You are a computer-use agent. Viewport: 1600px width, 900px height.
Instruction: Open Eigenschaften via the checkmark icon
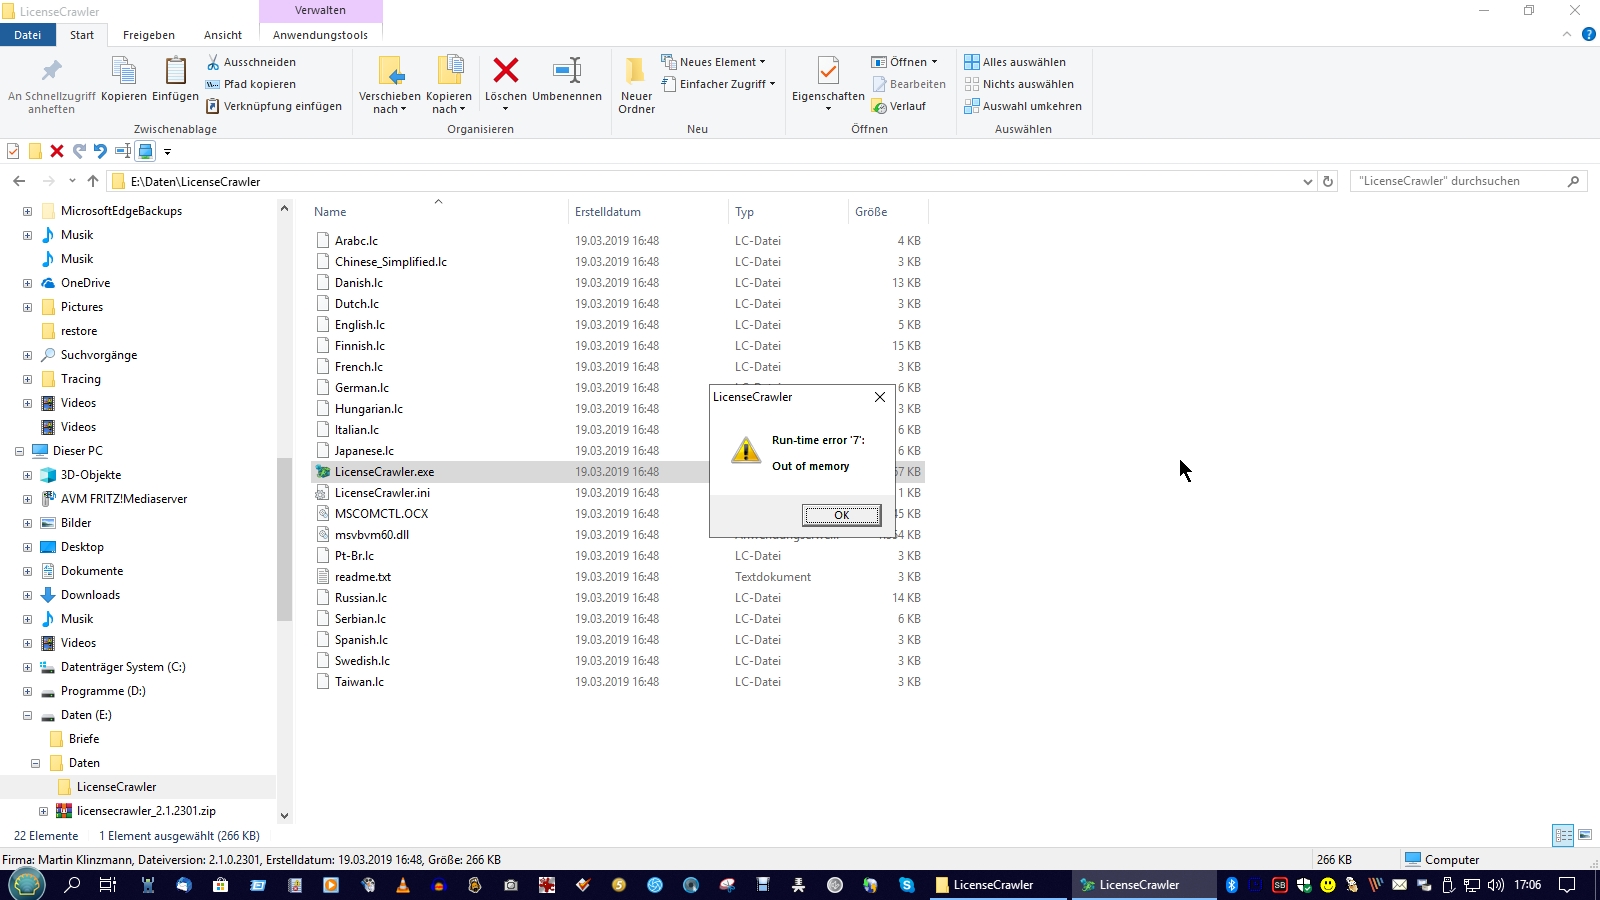click(828, 71)
